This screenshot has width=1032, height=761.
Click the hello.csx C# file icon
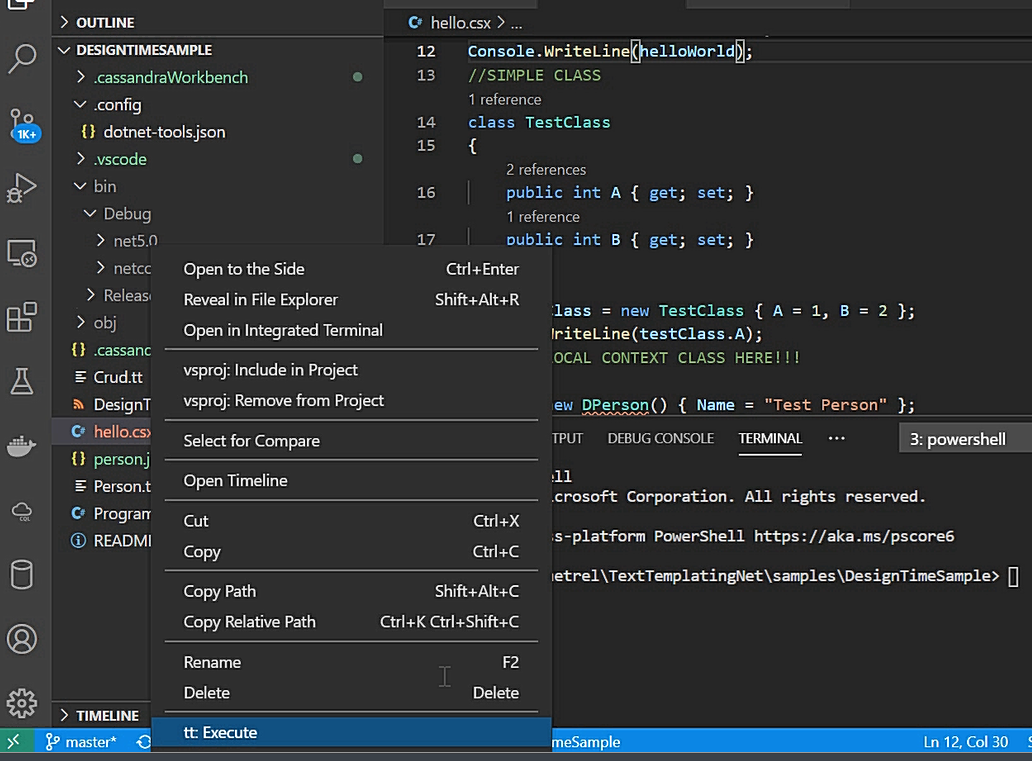78,431
